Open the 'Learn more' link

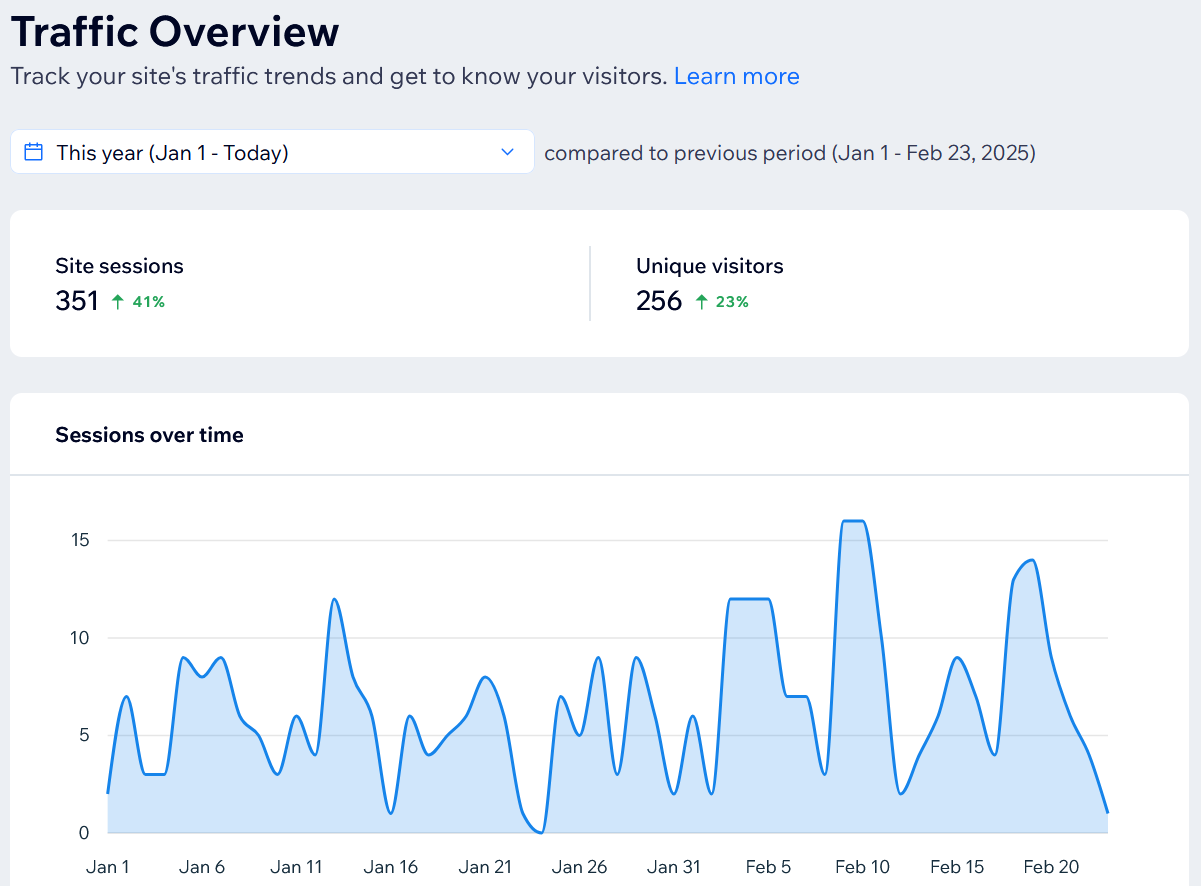[736, 75]
